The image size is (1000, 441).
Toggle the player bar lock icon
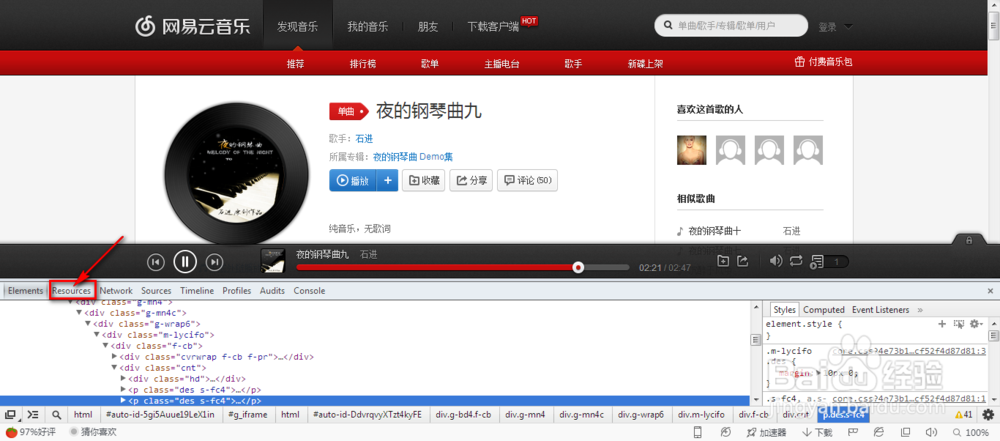point(969,240)
